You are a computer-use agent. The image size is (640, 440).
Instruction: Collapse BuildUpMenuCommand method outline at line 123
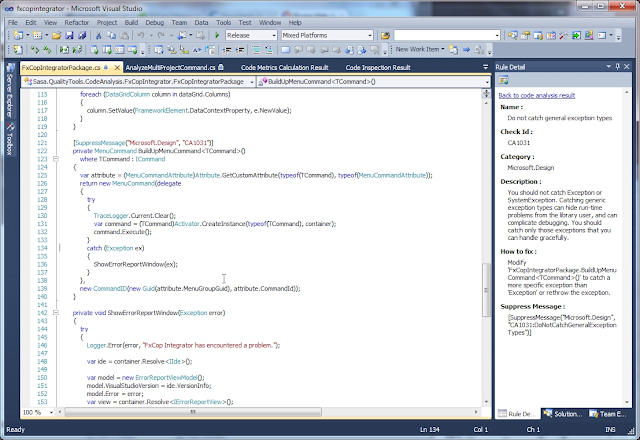[56, 159]
